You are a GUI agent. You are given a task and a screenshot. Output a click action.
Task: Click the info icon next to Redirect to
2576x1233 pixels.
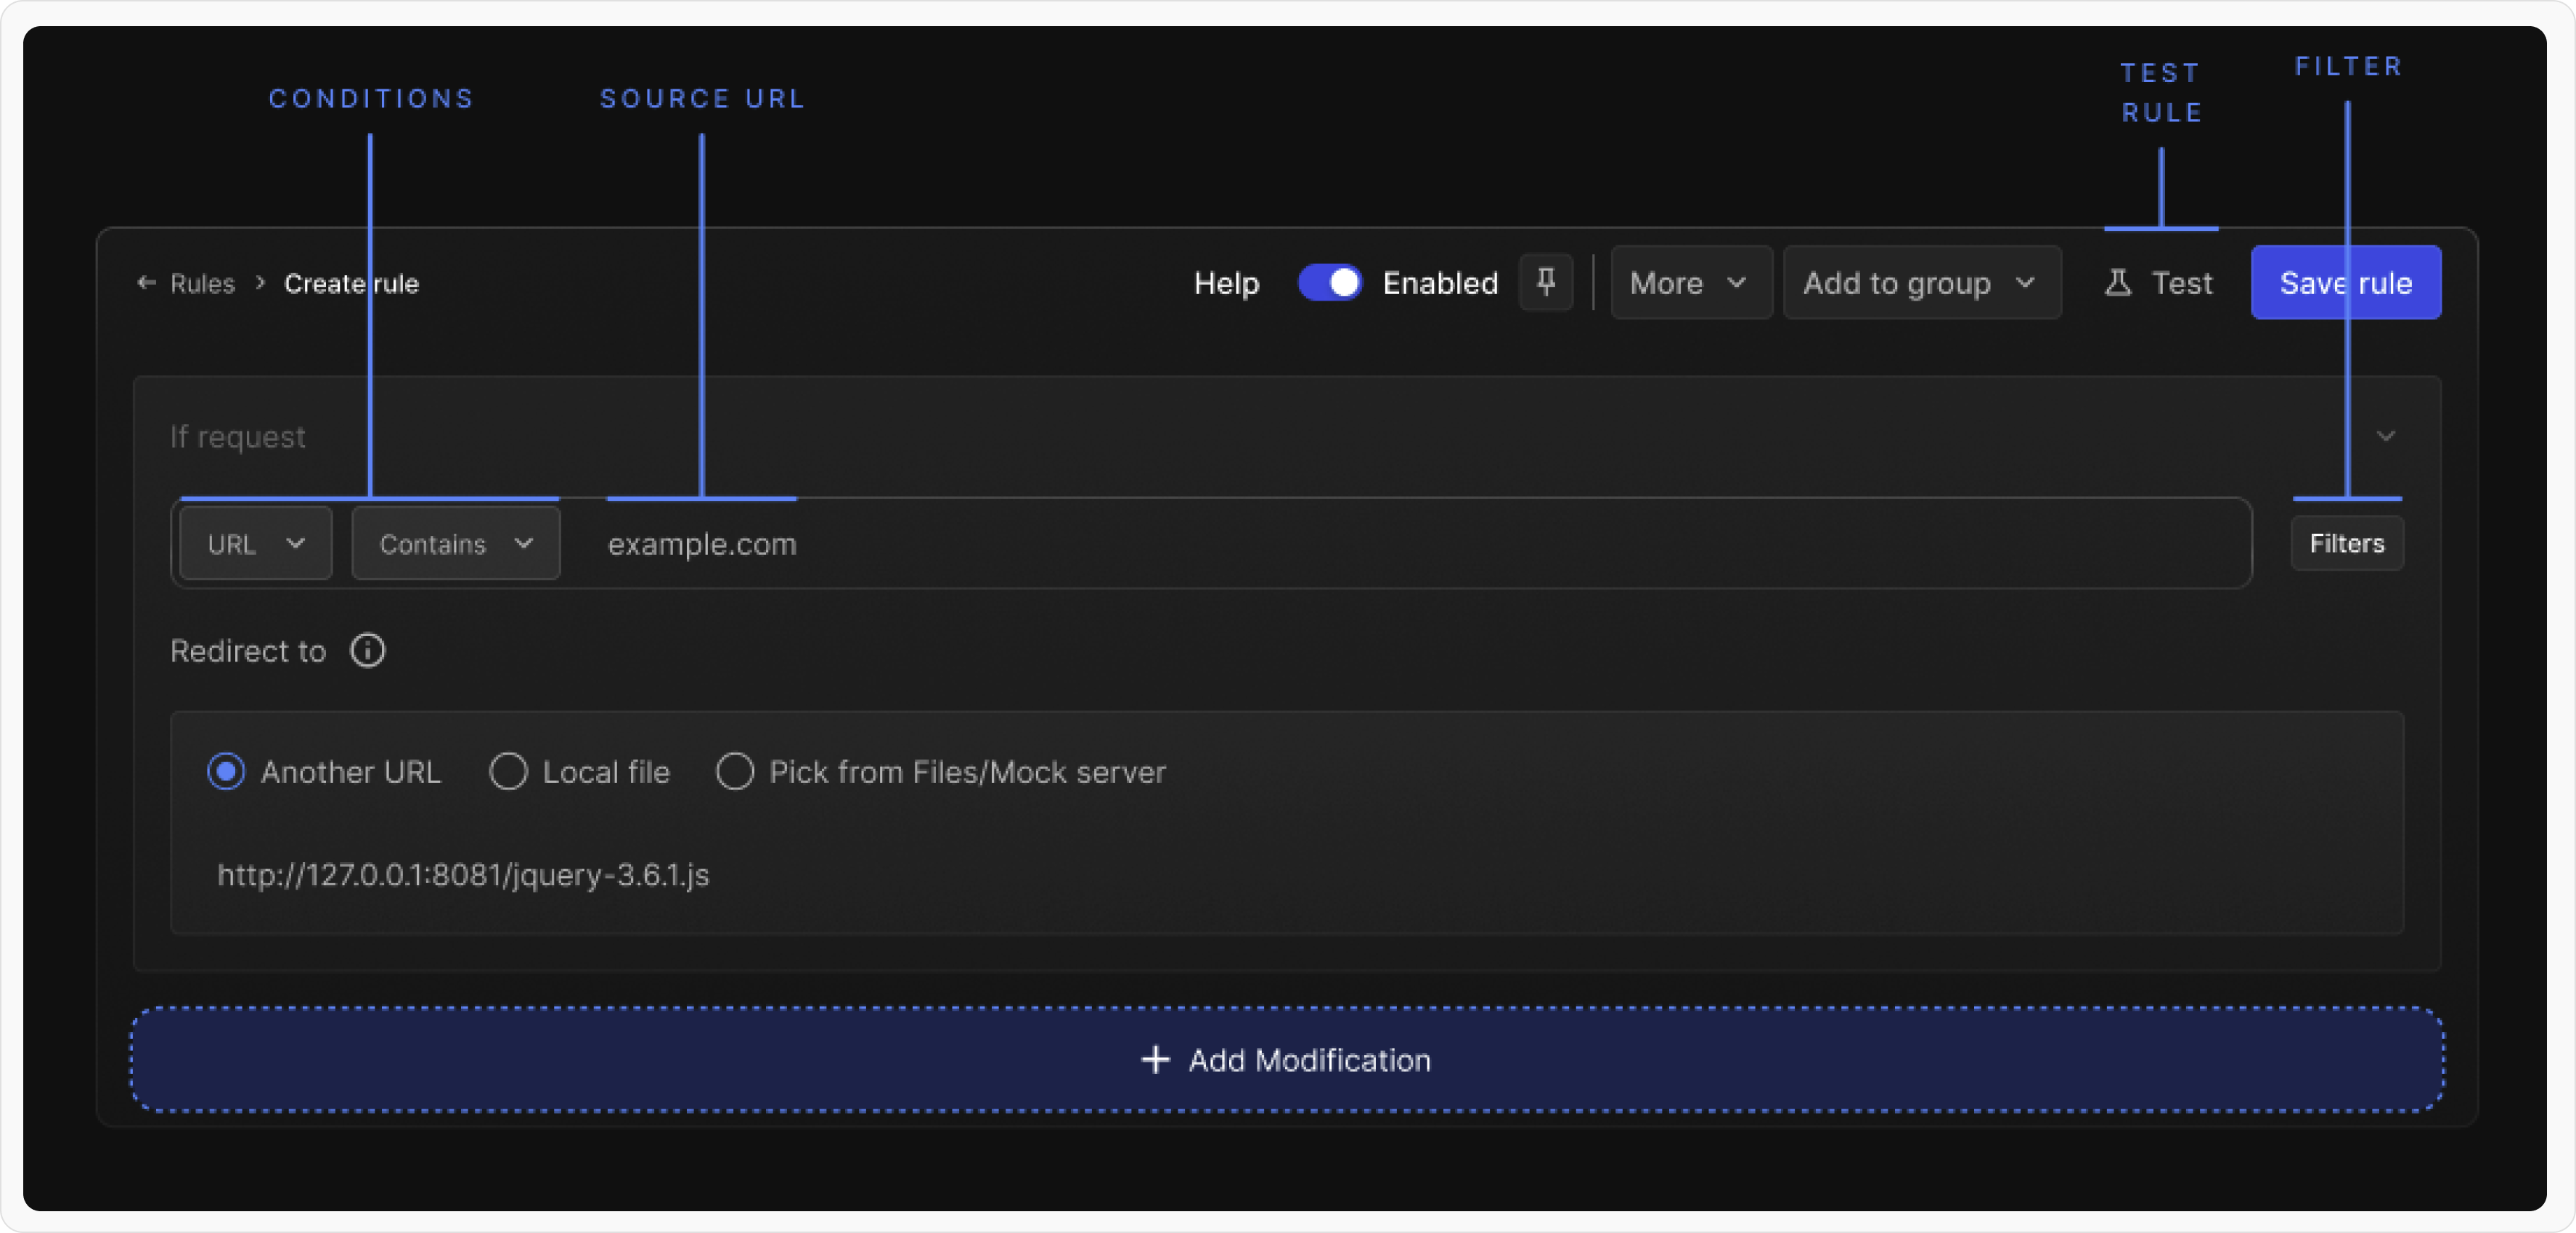click(367, 651)
